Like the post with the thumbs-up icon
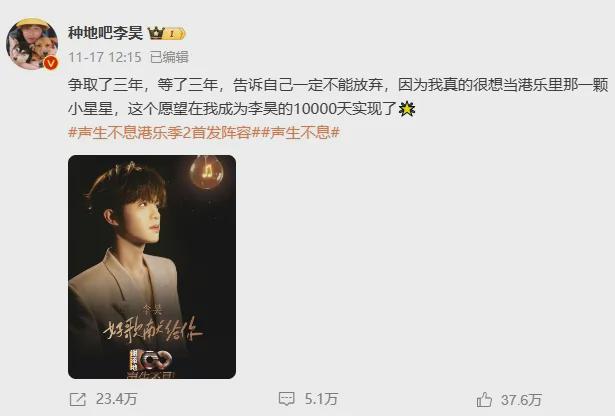Image resolution: width=615 pixels, height=416 pixels. (x=484, y=400)
